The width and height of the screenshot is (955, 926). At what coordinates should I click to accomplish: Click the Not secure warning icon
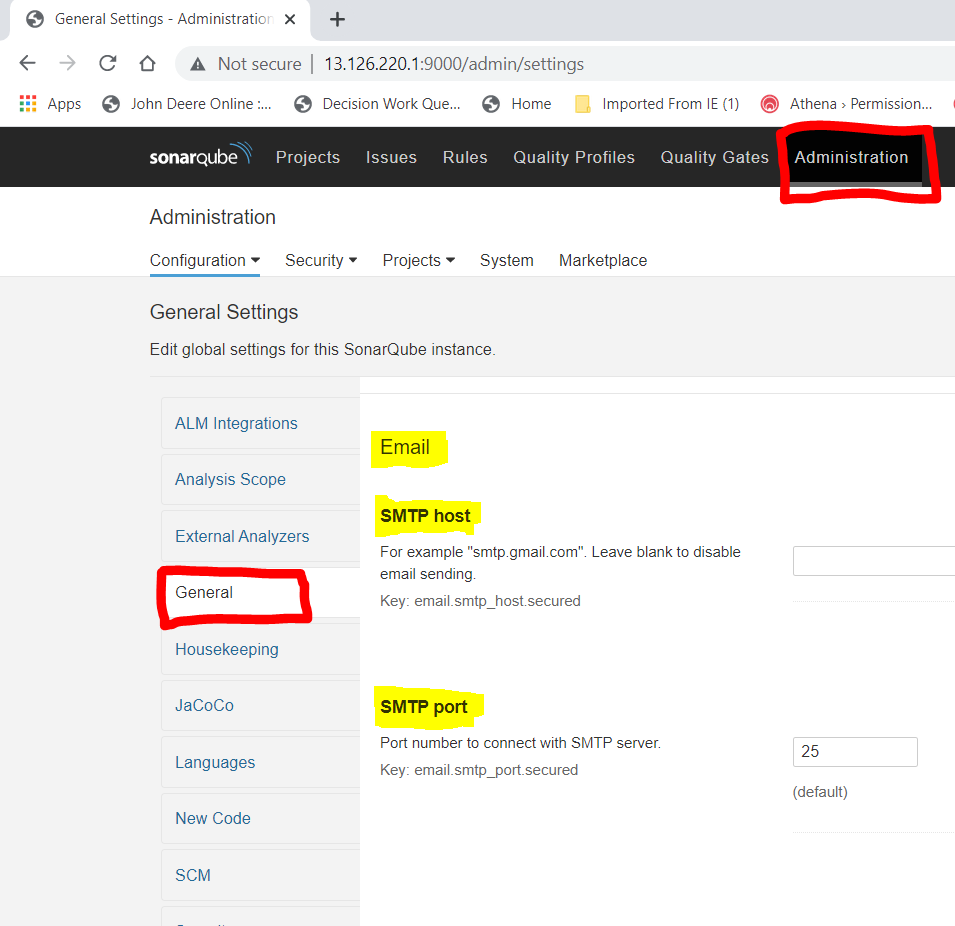point(201,64)
